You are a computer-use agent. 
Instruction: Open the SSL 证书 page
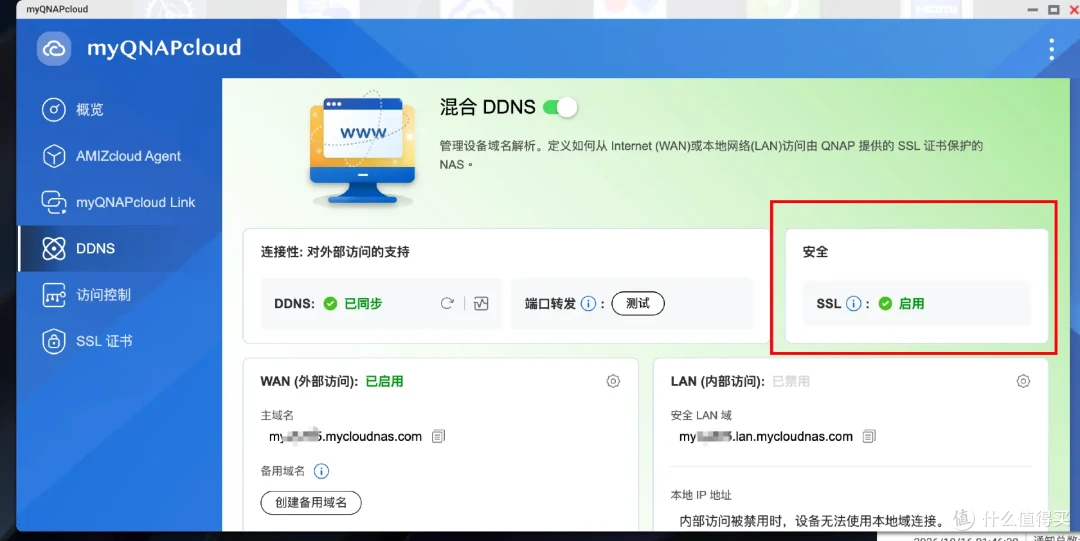87,341
